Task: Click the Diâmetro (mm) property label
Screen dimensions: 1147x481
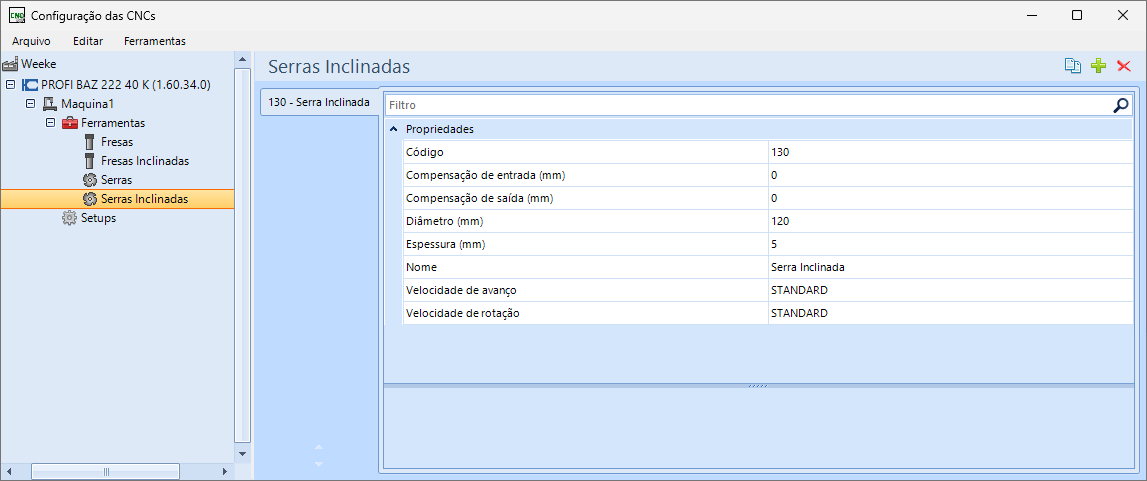Action: 445,221
